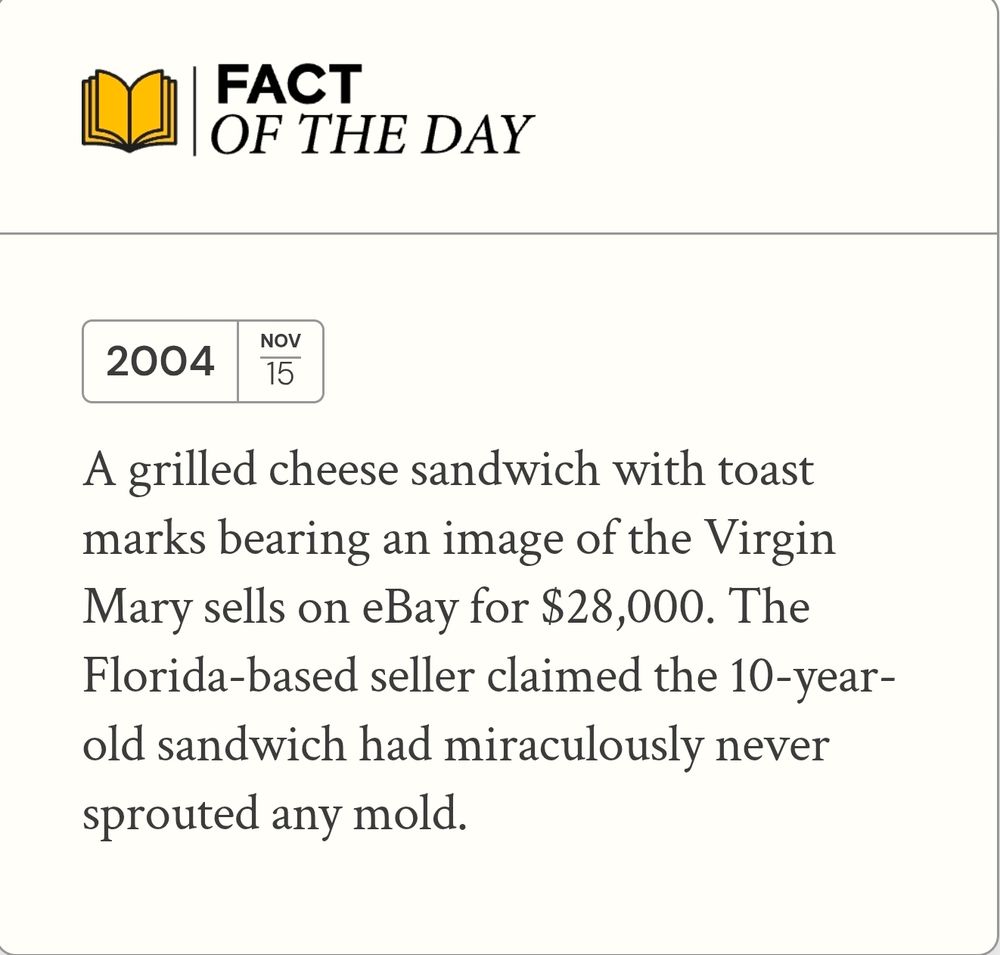
Task: Click the words toast marks
Action: pos(448,505)
